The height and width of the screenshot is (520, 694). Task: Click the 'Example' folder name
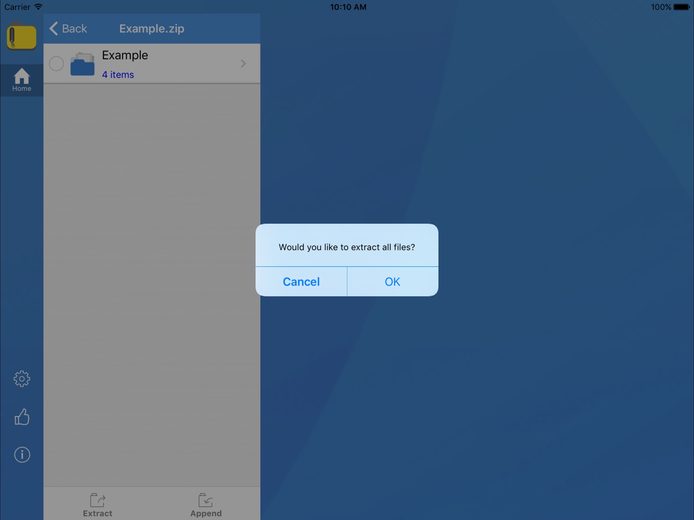point(125,55)
